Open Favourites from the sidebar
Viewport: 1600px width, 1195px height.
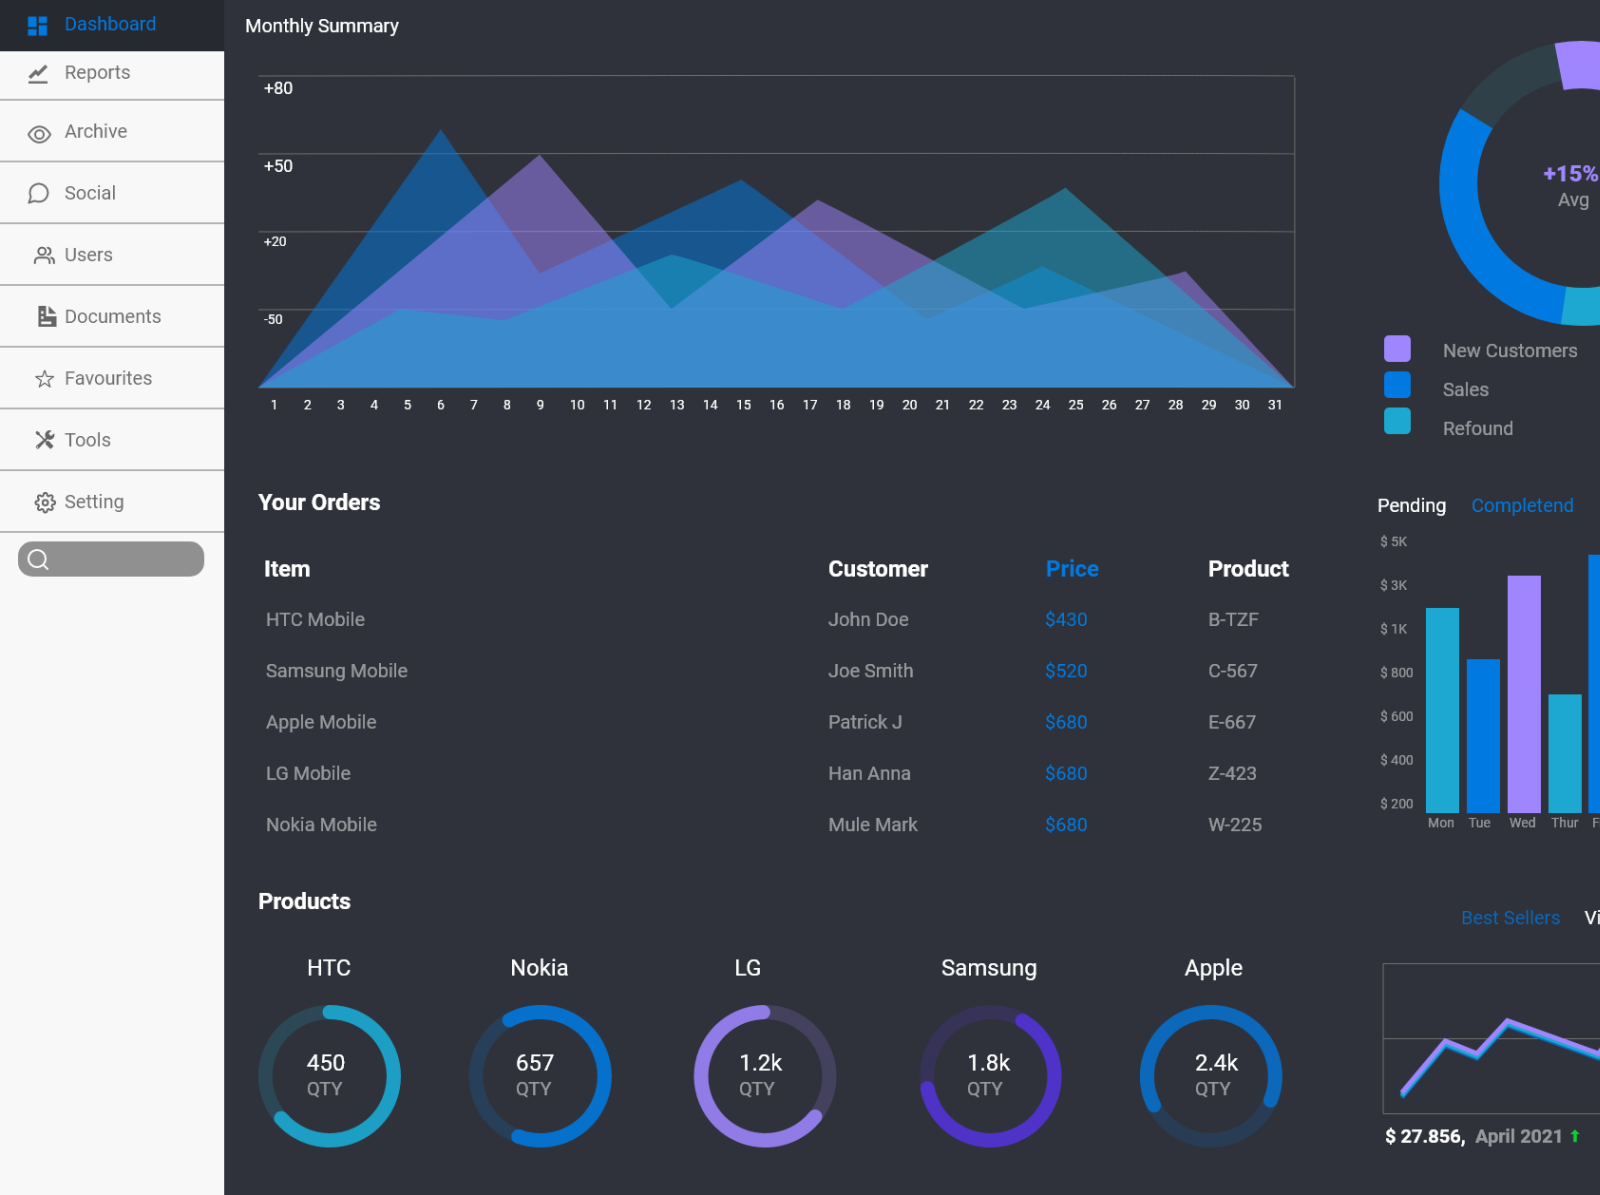coord(112,378)
